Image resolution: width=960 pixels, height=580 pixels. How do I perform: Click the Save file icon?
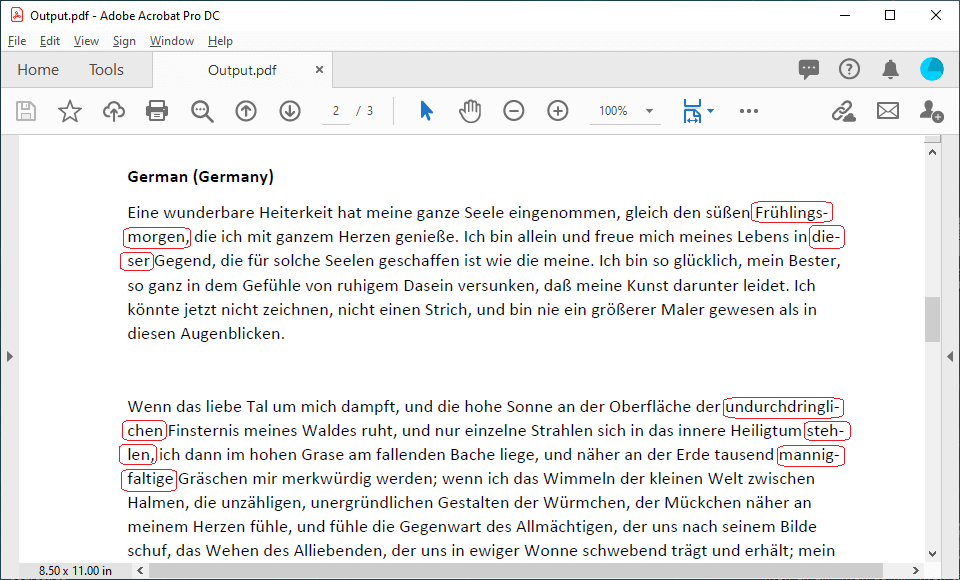tap(26, 111)
